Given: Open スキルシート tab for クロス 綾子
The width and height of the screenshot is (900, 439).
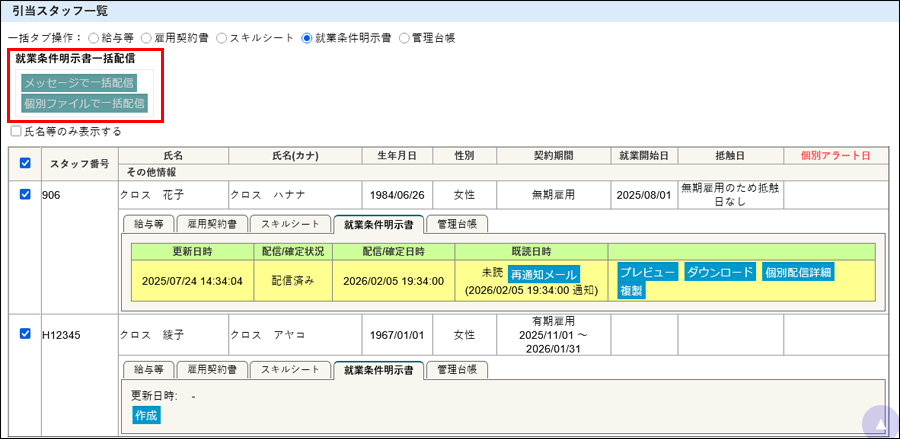Looking at the screenshot, I should pos(291,370).
